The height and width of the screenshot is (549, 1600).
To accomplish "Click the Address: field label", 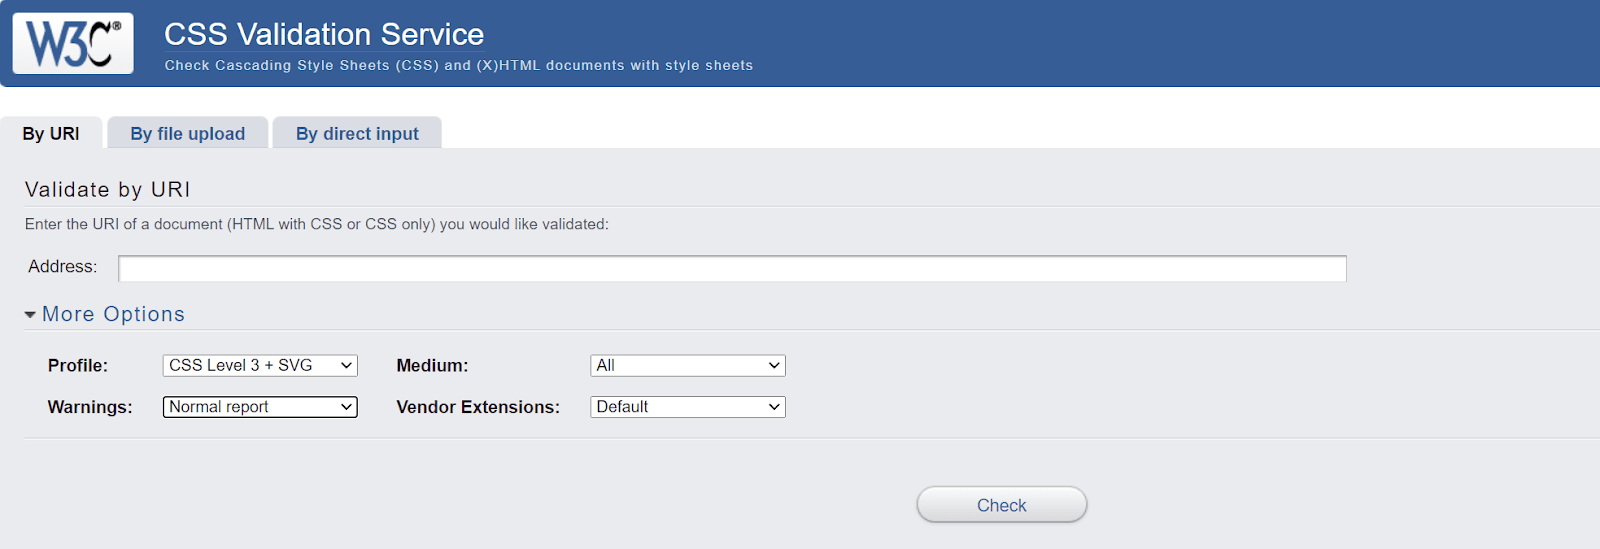I will pyautogui.click(x=62, y=267).
